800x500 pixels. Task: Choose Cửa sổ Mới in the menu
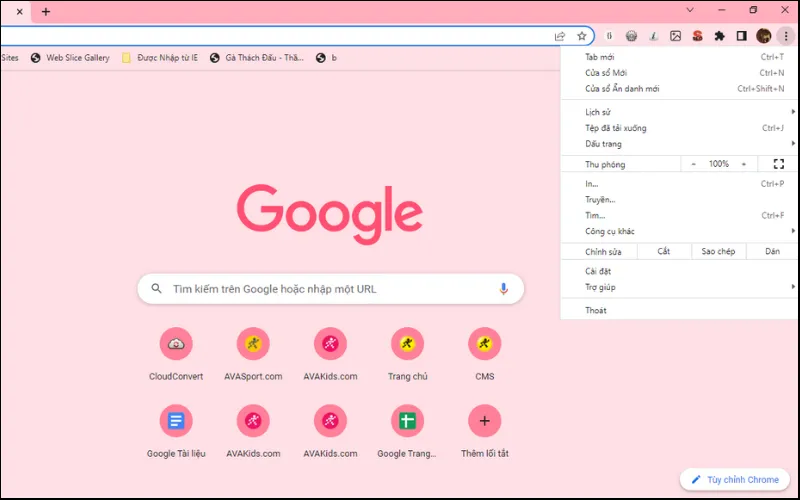679,72
